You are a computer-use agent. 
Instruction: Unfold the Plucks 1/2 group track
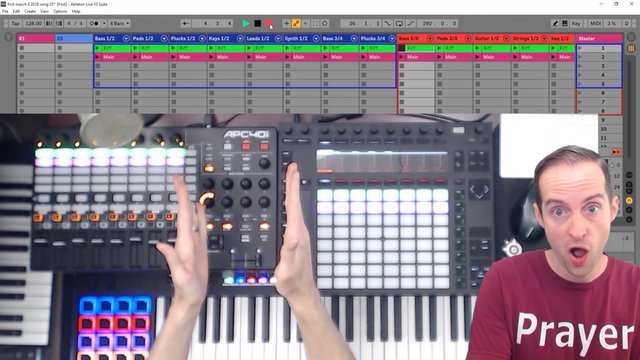(x=202, y=38)
